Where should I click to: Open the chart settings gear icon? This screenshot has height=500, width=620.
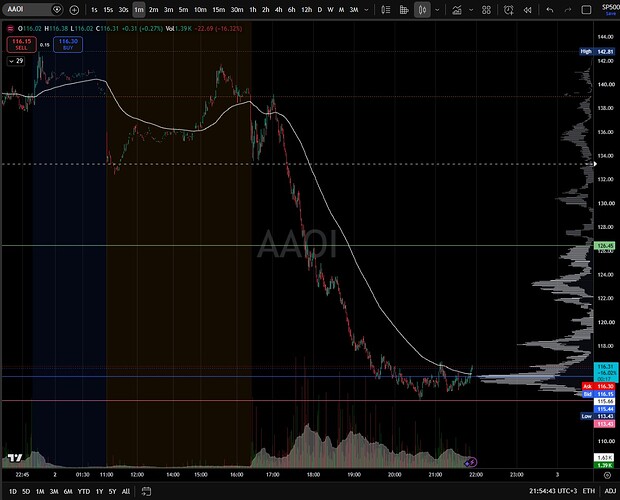click(607, 475)
